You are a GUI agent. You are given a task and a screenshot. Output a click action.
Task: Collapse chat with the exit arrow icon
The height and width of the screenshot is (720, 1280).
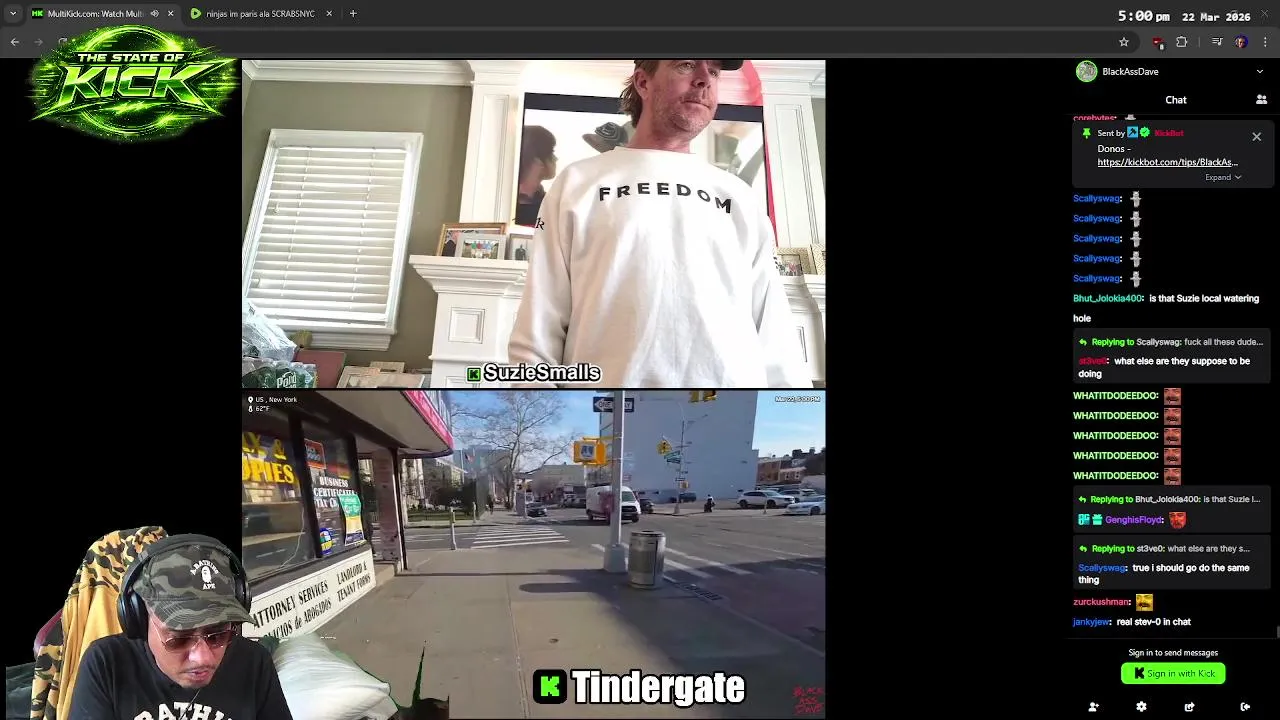click(x=1245, y=707)
